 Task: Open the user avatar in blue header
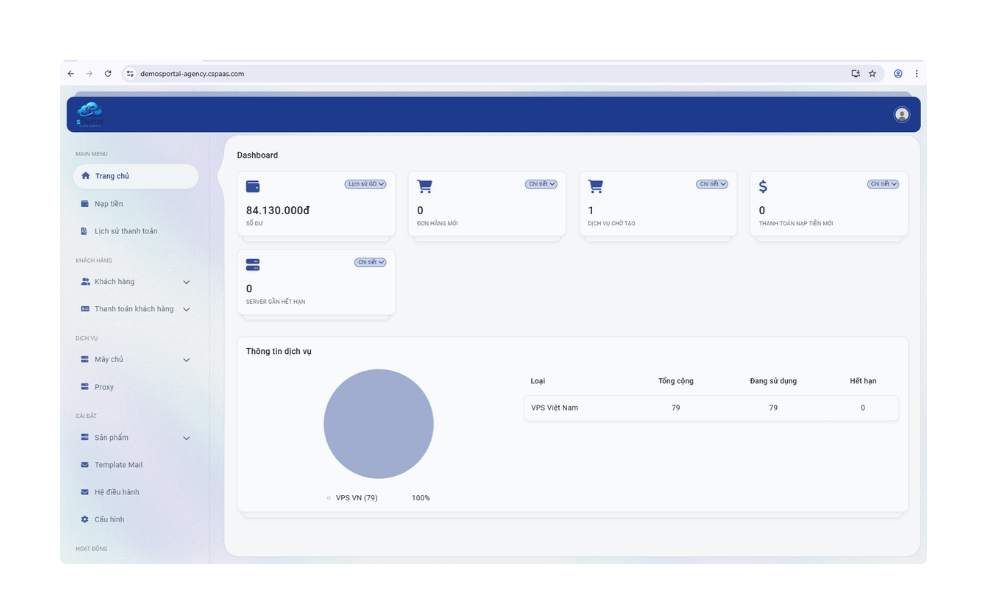point(901,114)
